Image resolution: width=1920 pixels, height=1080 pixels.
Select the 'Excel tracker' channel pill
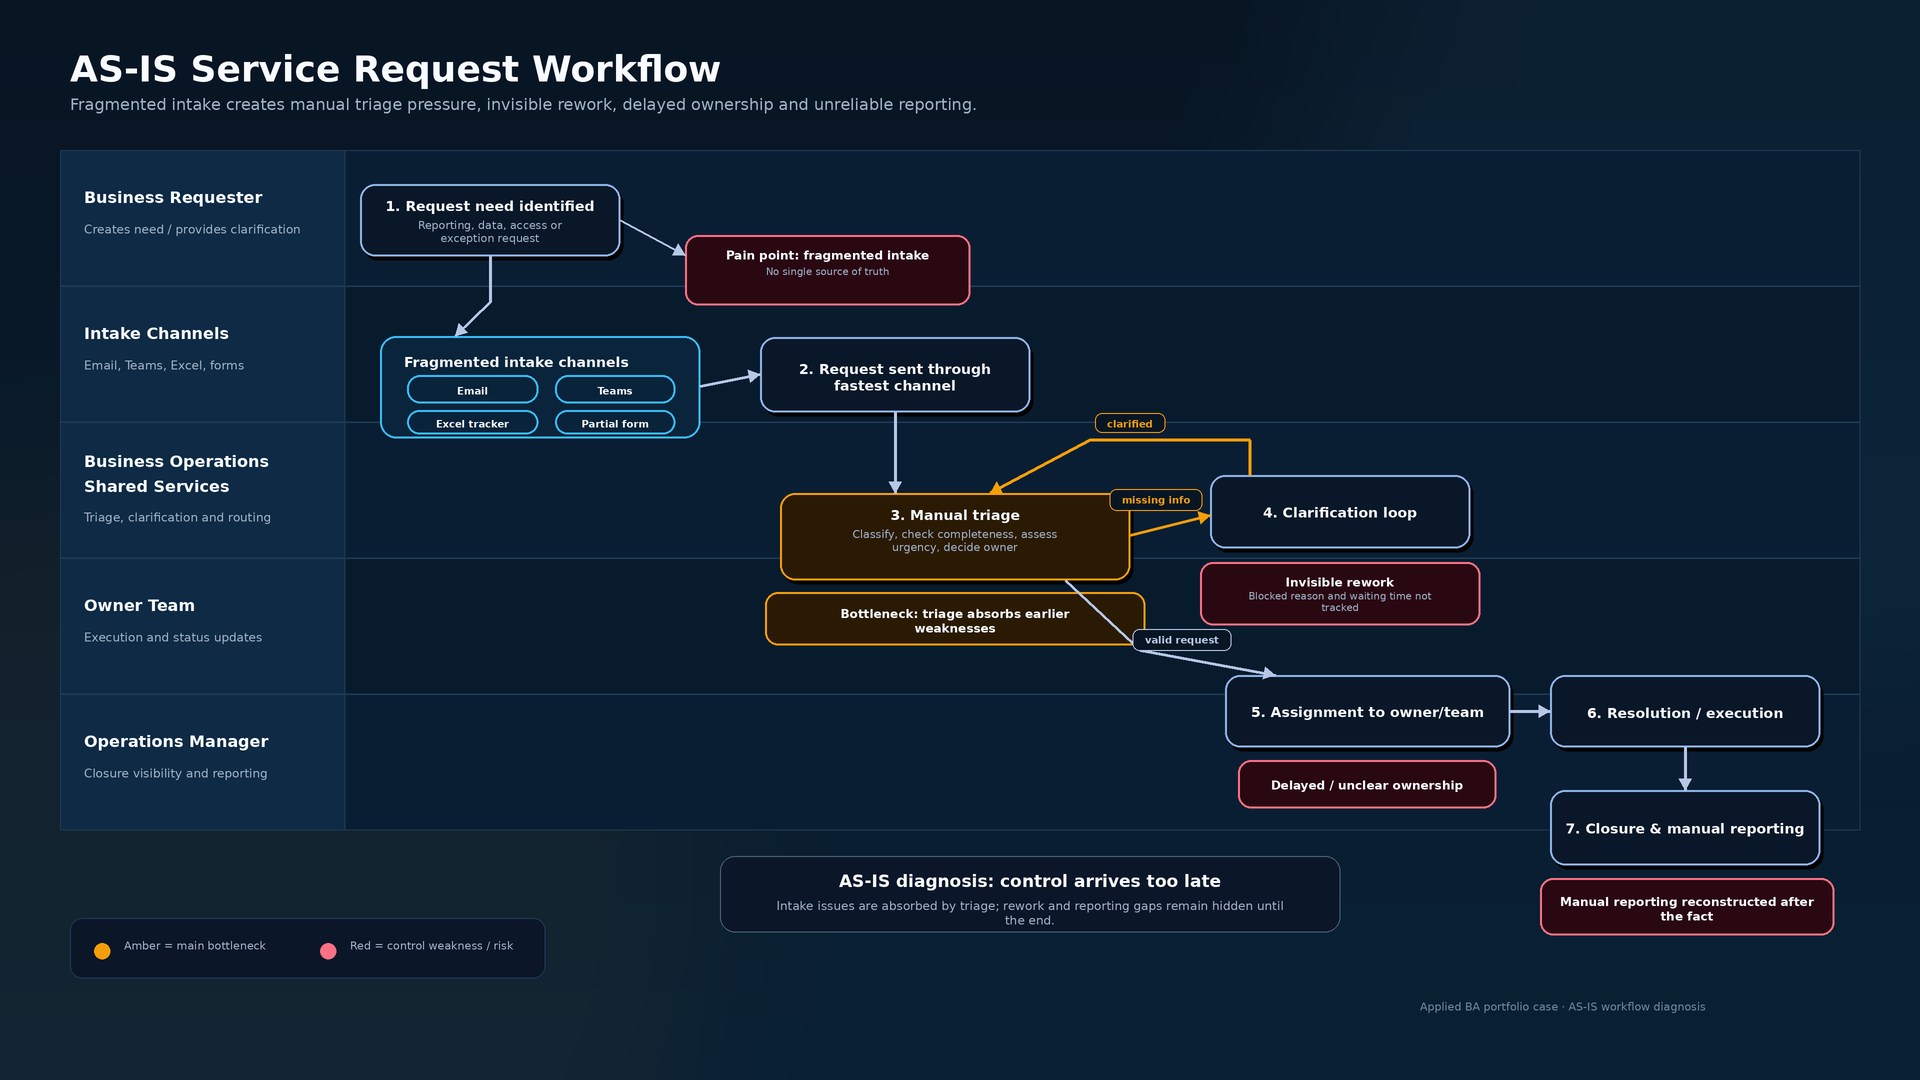pos(472,423)
